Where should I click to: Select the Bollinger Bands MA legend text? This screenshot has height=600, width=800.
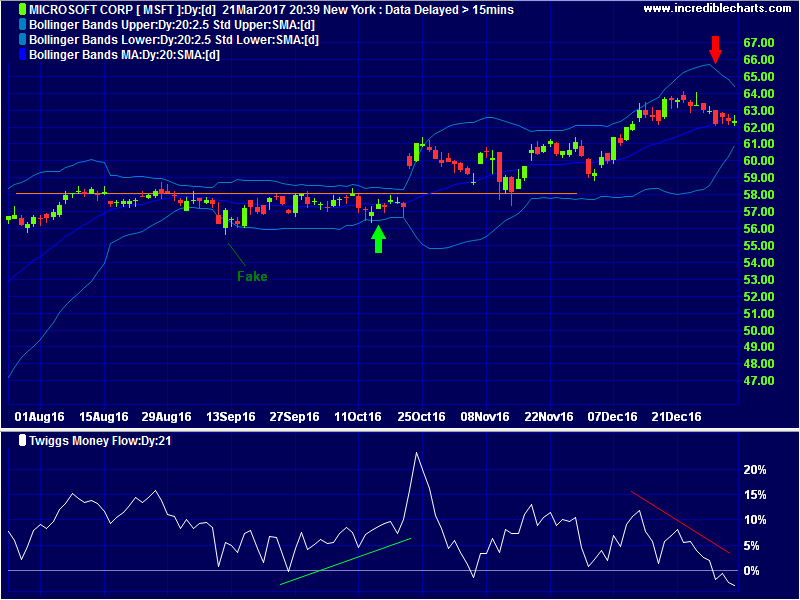pos(124,55)
